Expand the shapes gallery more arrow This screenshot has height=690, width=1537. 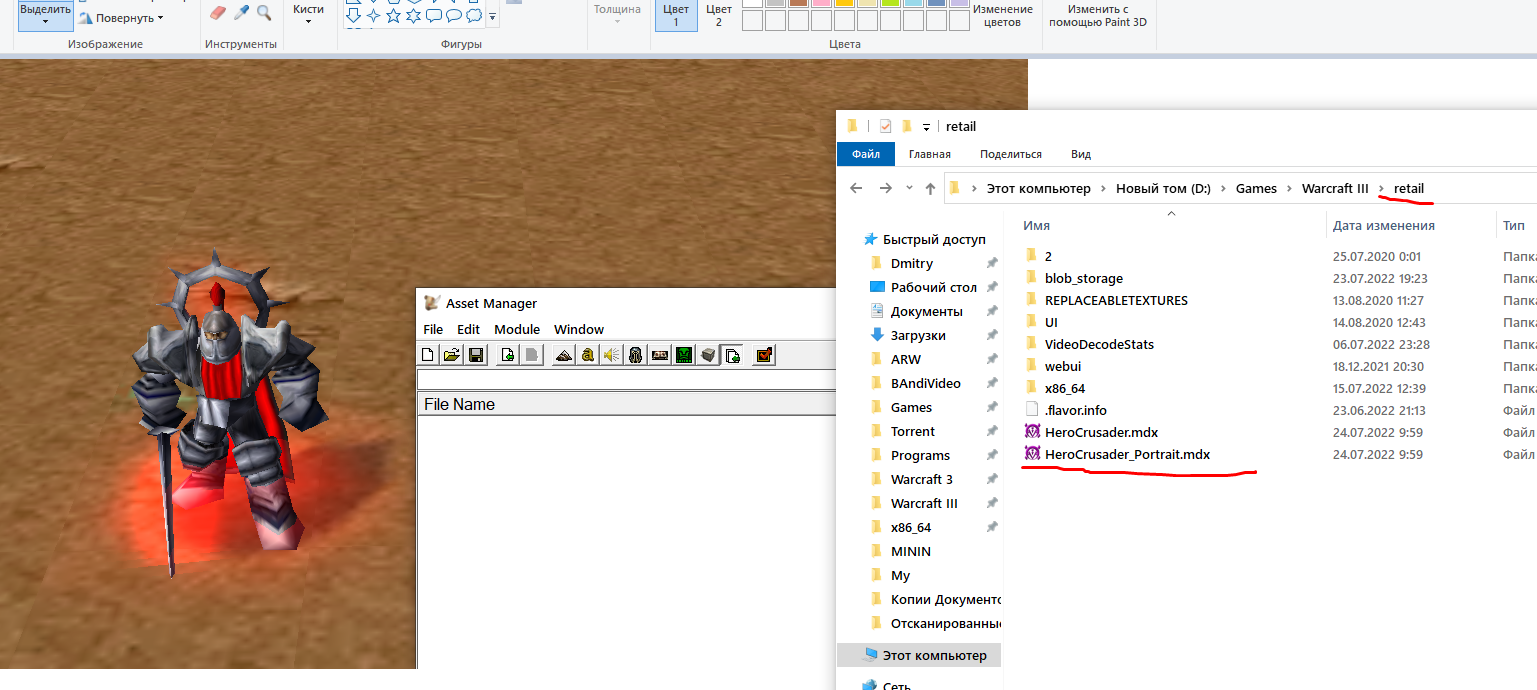click(x=492, y=16)
